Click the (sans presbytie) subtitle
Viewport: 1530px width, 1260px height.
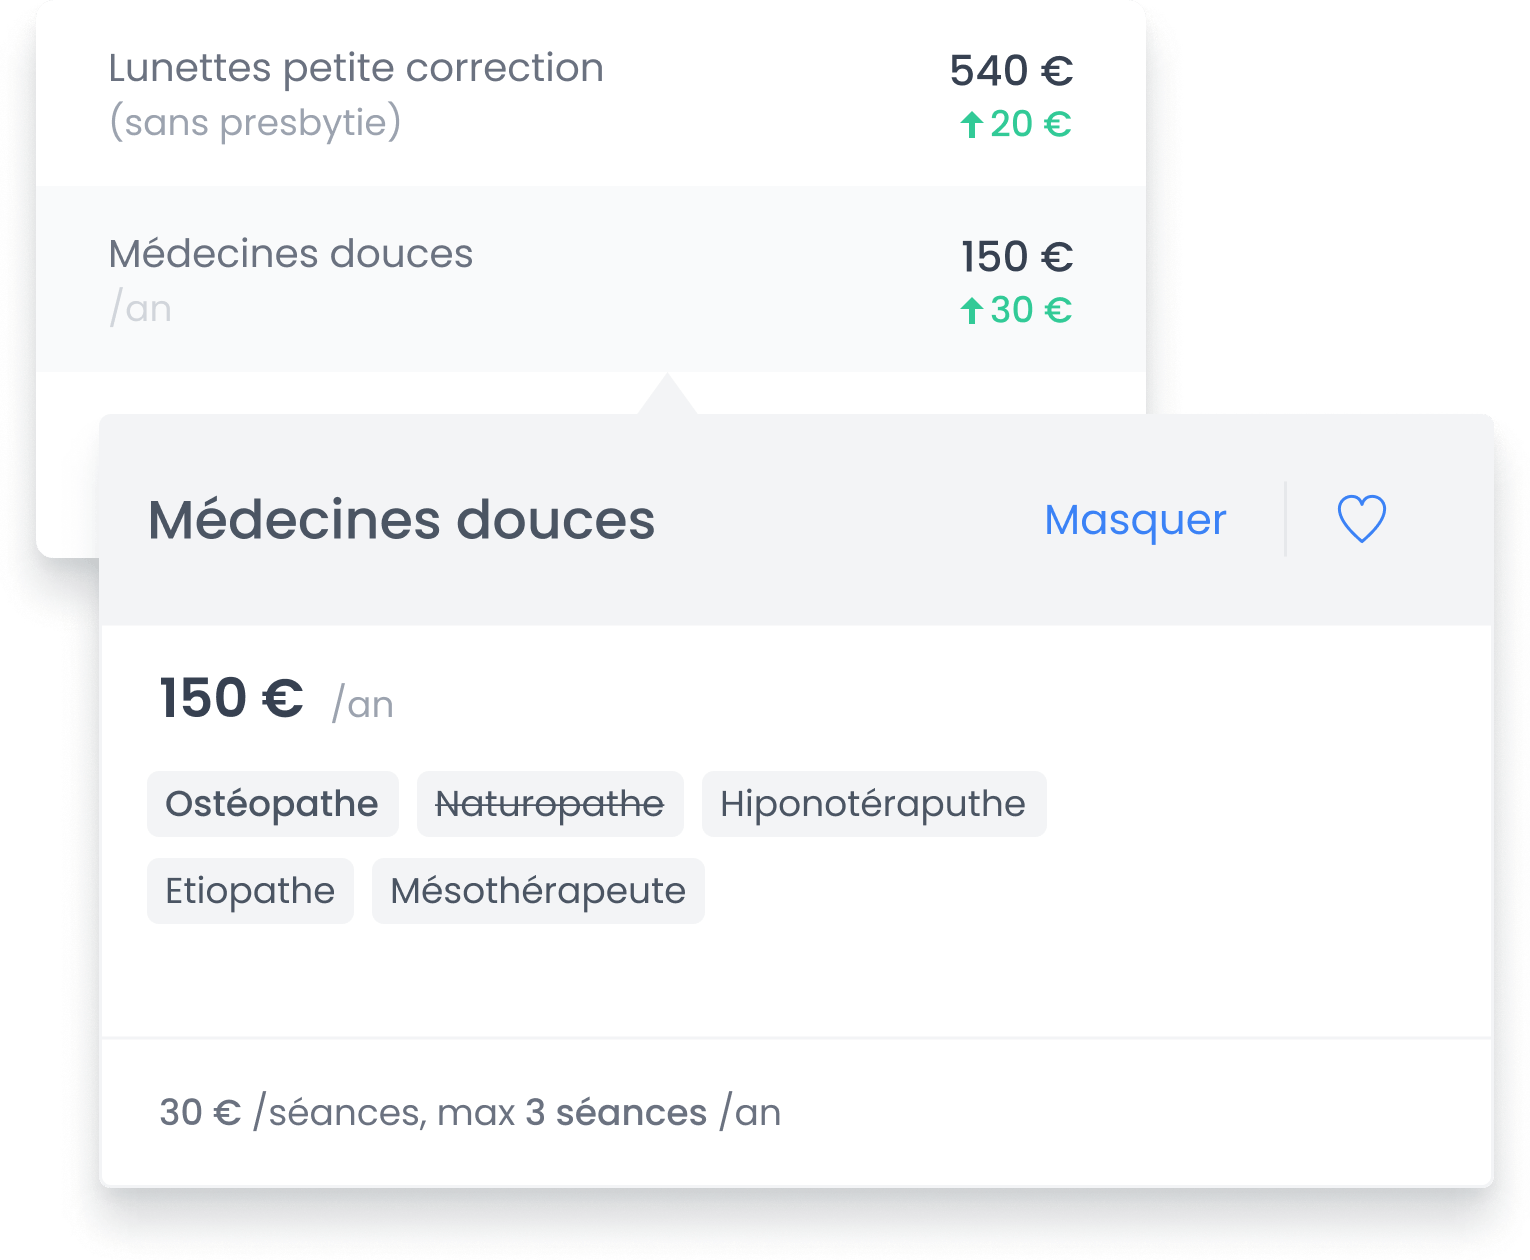tap(255, 123)
